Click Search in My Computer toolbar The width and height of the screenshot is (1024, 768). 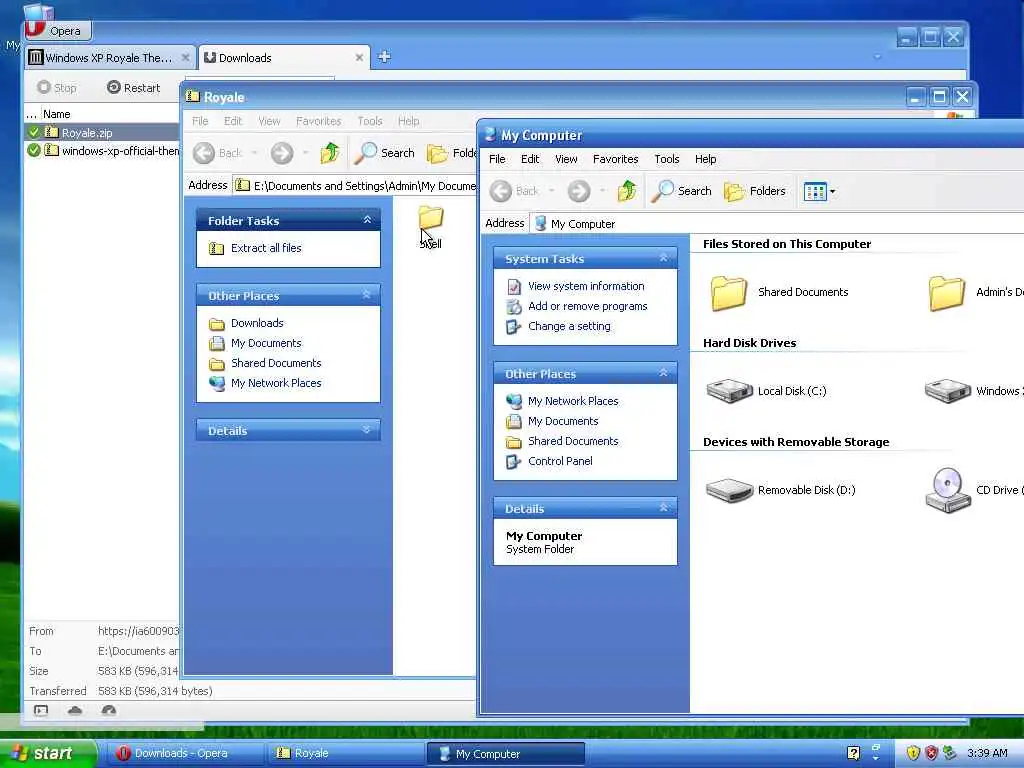[x=682, y=191]
